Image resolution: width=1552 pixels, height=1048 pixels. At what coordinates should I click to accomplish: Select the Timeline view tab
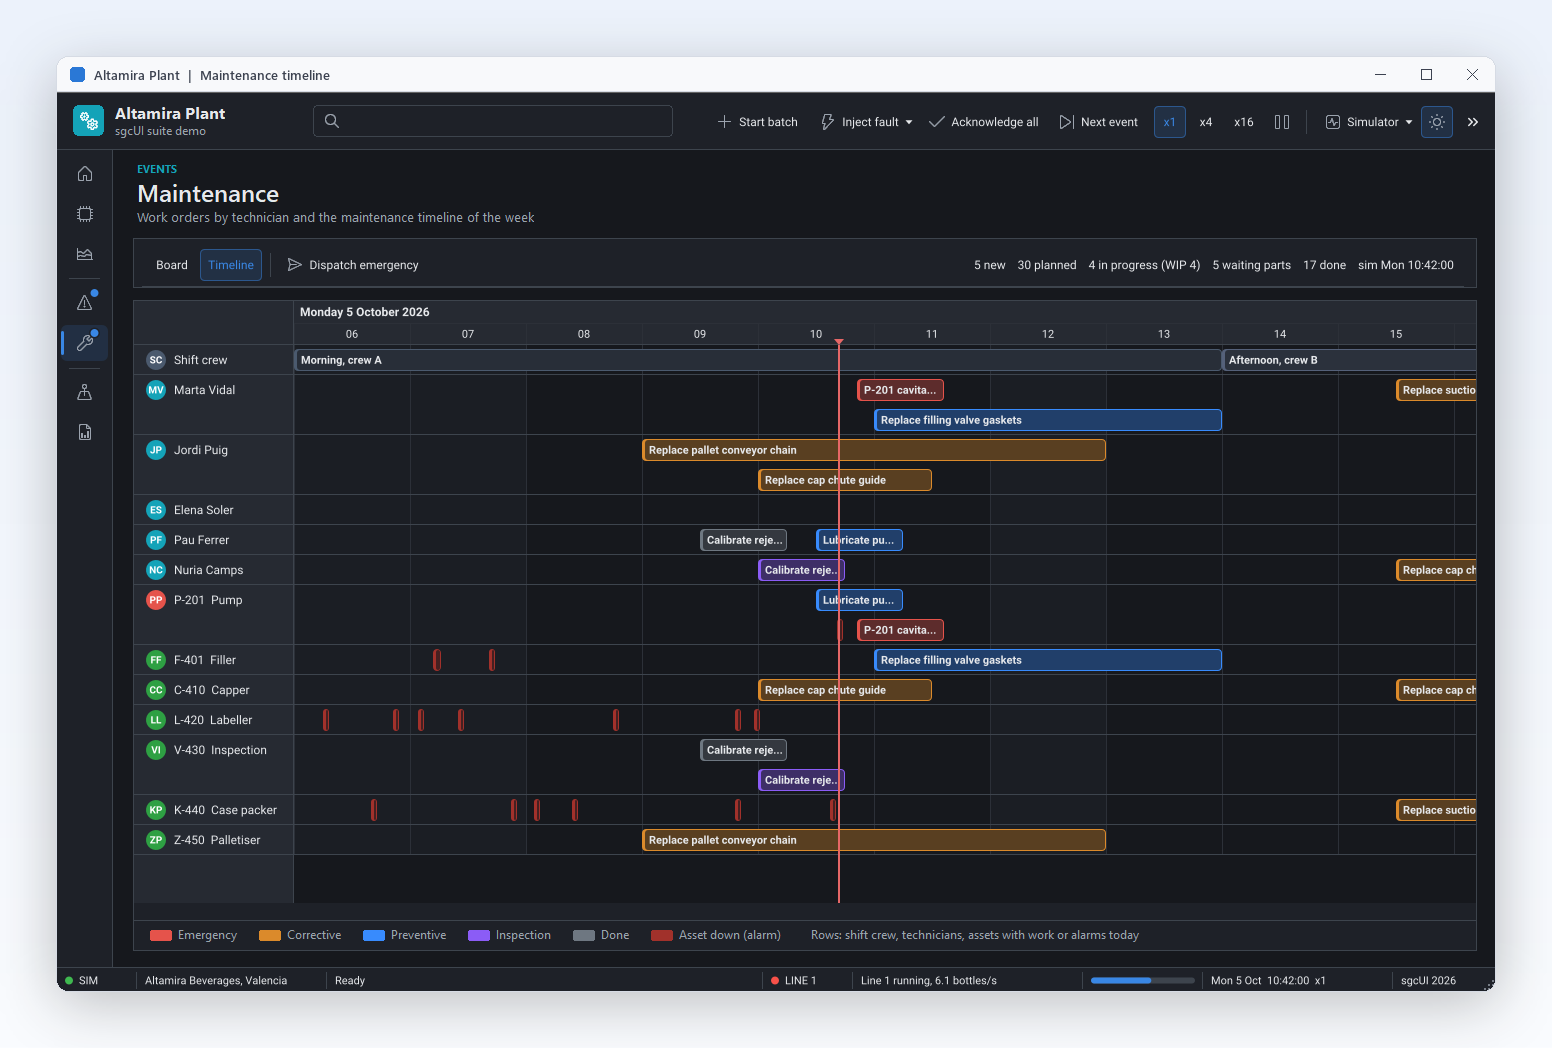click(x=231, y=265)
